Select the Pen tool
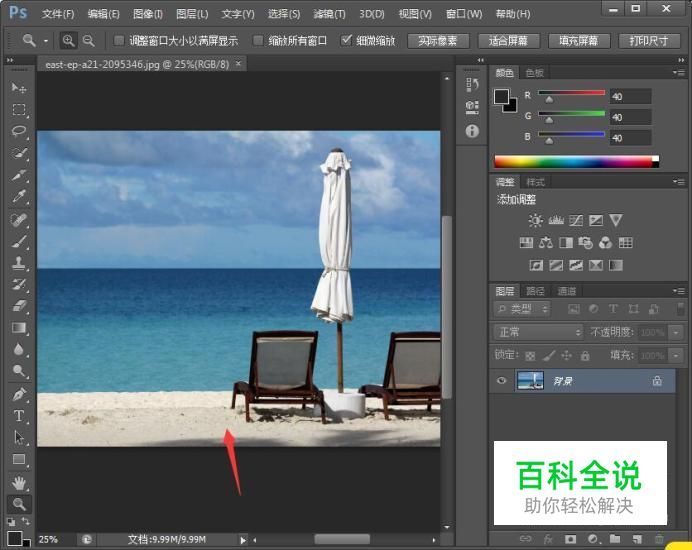Screen dimensions: 692x550 click(19, 394)
